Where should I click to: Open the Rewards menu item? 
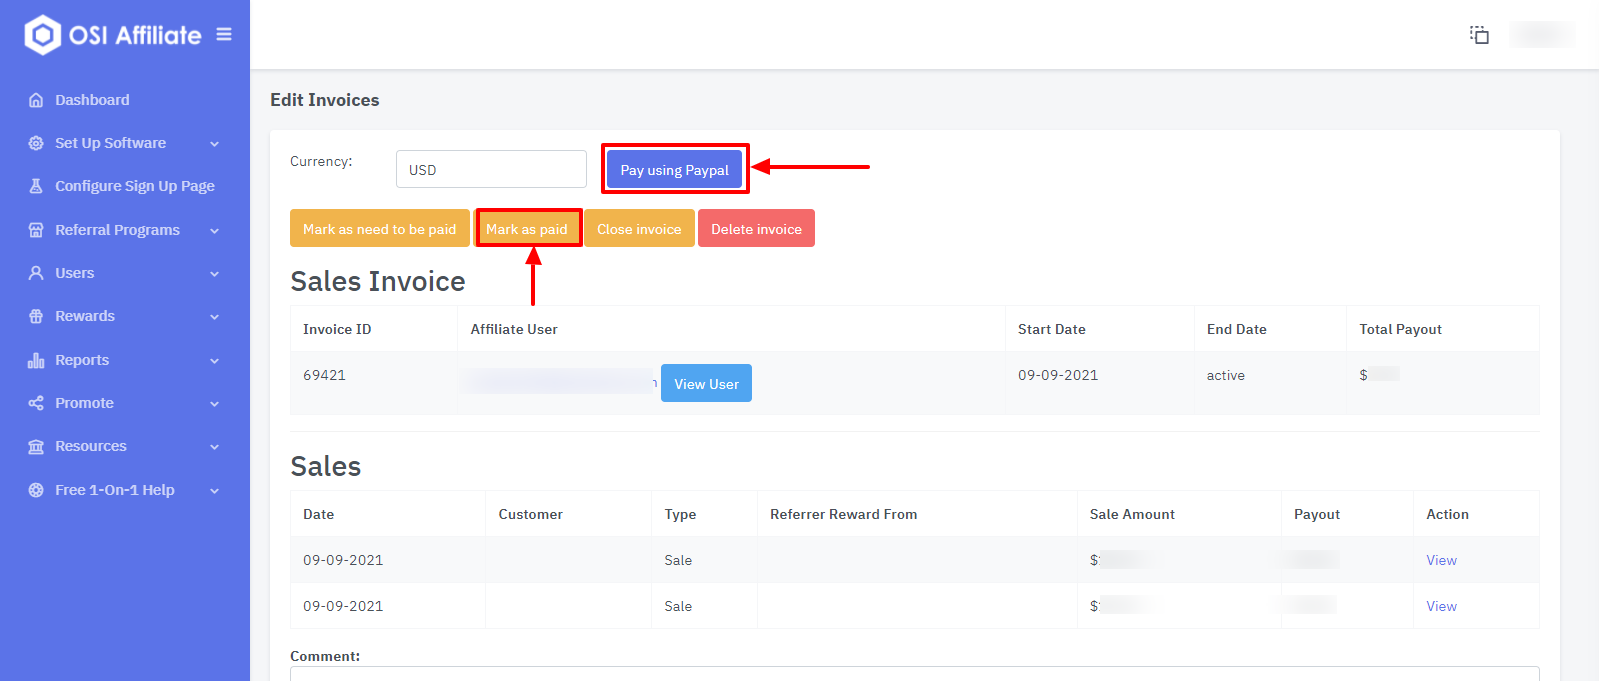pyautogui.click(x=85, y=316)
